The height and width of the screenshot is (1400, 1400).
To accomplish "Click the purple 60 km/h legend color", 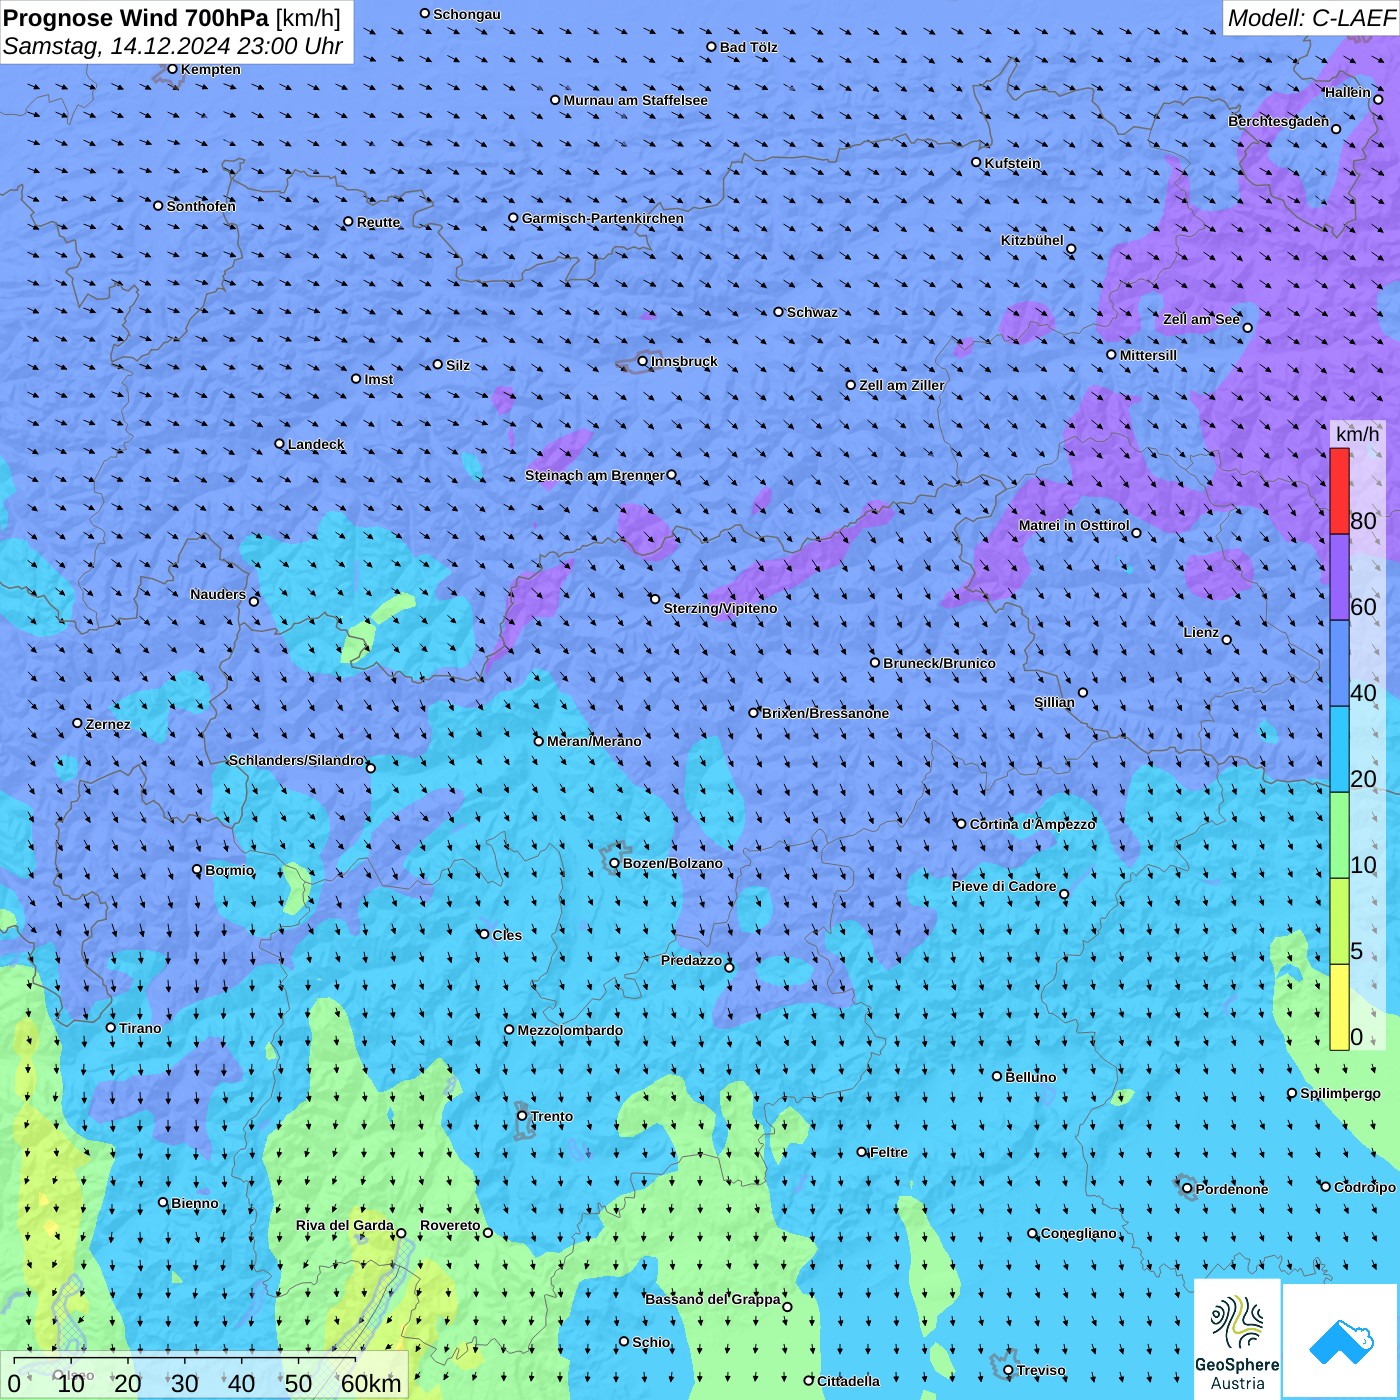I will [x=1339, y=578].
